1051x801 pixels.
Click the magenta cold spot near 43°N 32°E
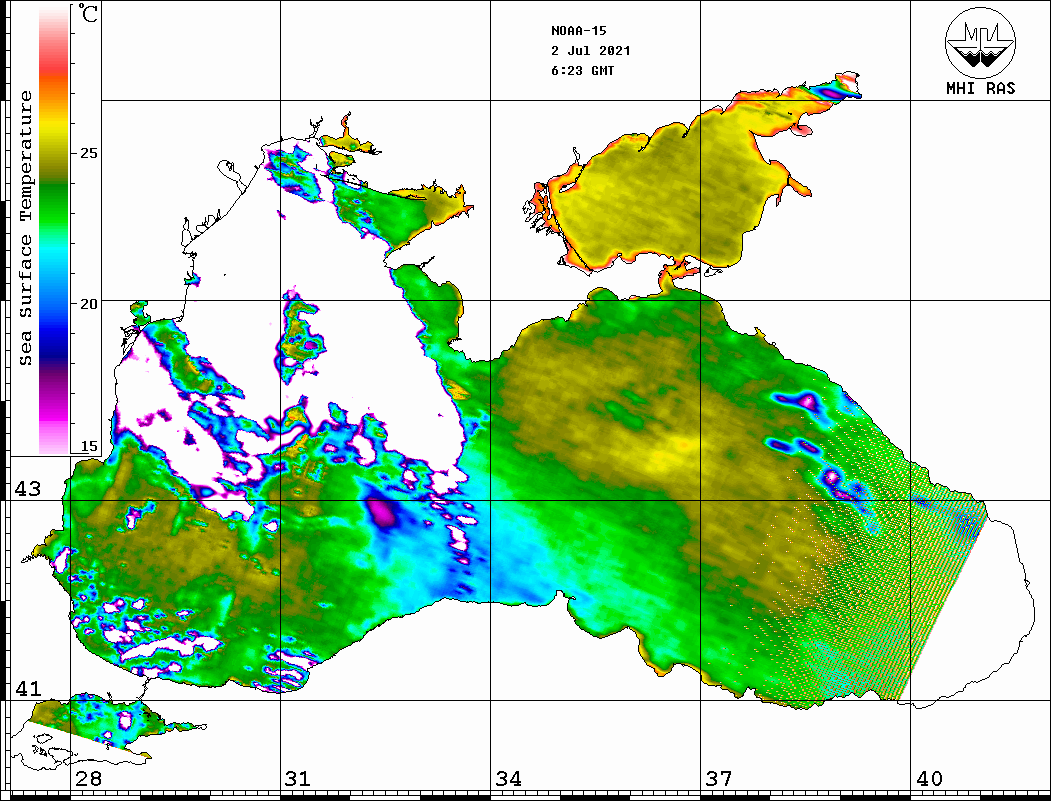click(382, 513)
